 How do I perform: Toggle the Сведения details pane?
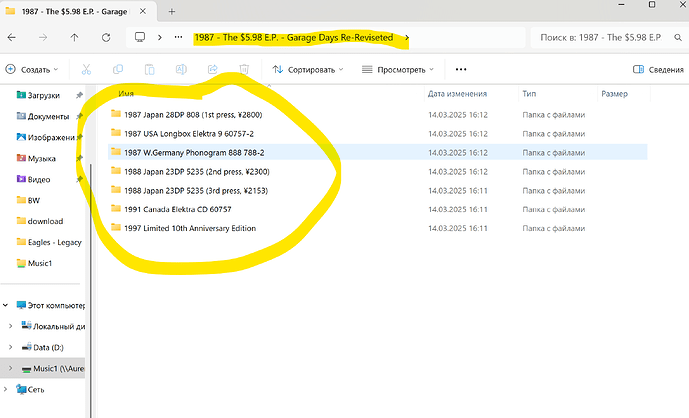click(658, 69)
